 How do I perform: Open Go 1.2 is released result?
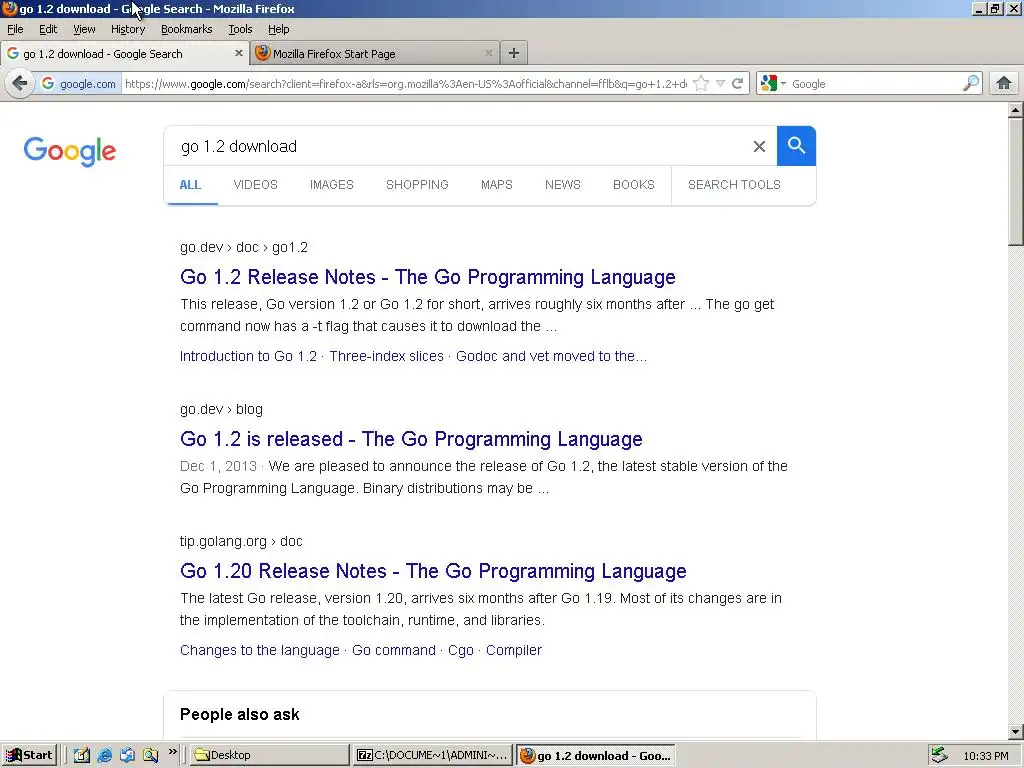(411, 439)
